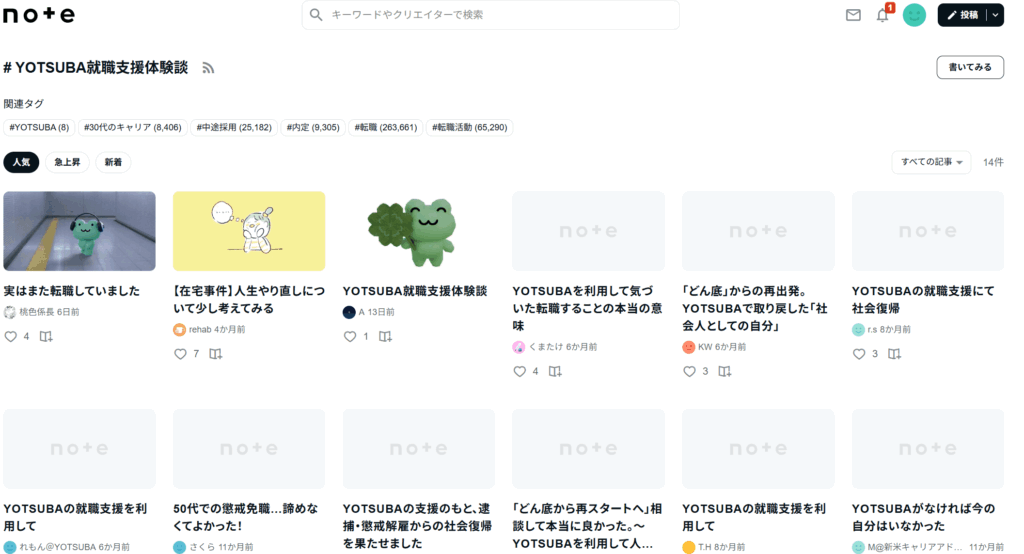Open 桃色係長 author avatar
This screenshot has height=554, width=1024.
pos(10,312)
